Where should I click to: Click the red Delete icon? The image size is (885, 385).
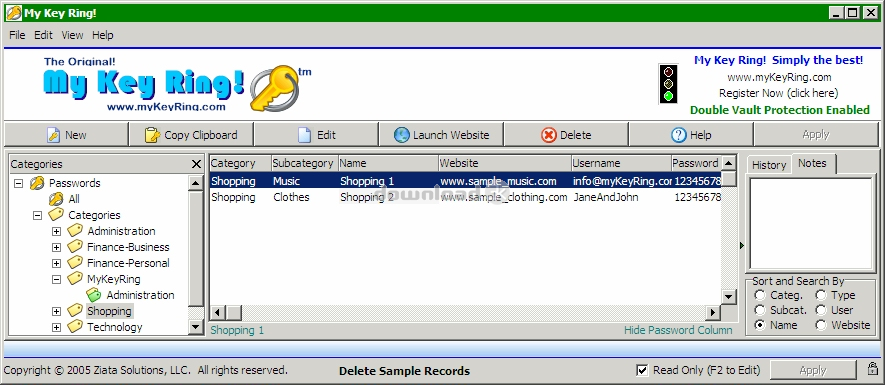(x=549, y=135)
